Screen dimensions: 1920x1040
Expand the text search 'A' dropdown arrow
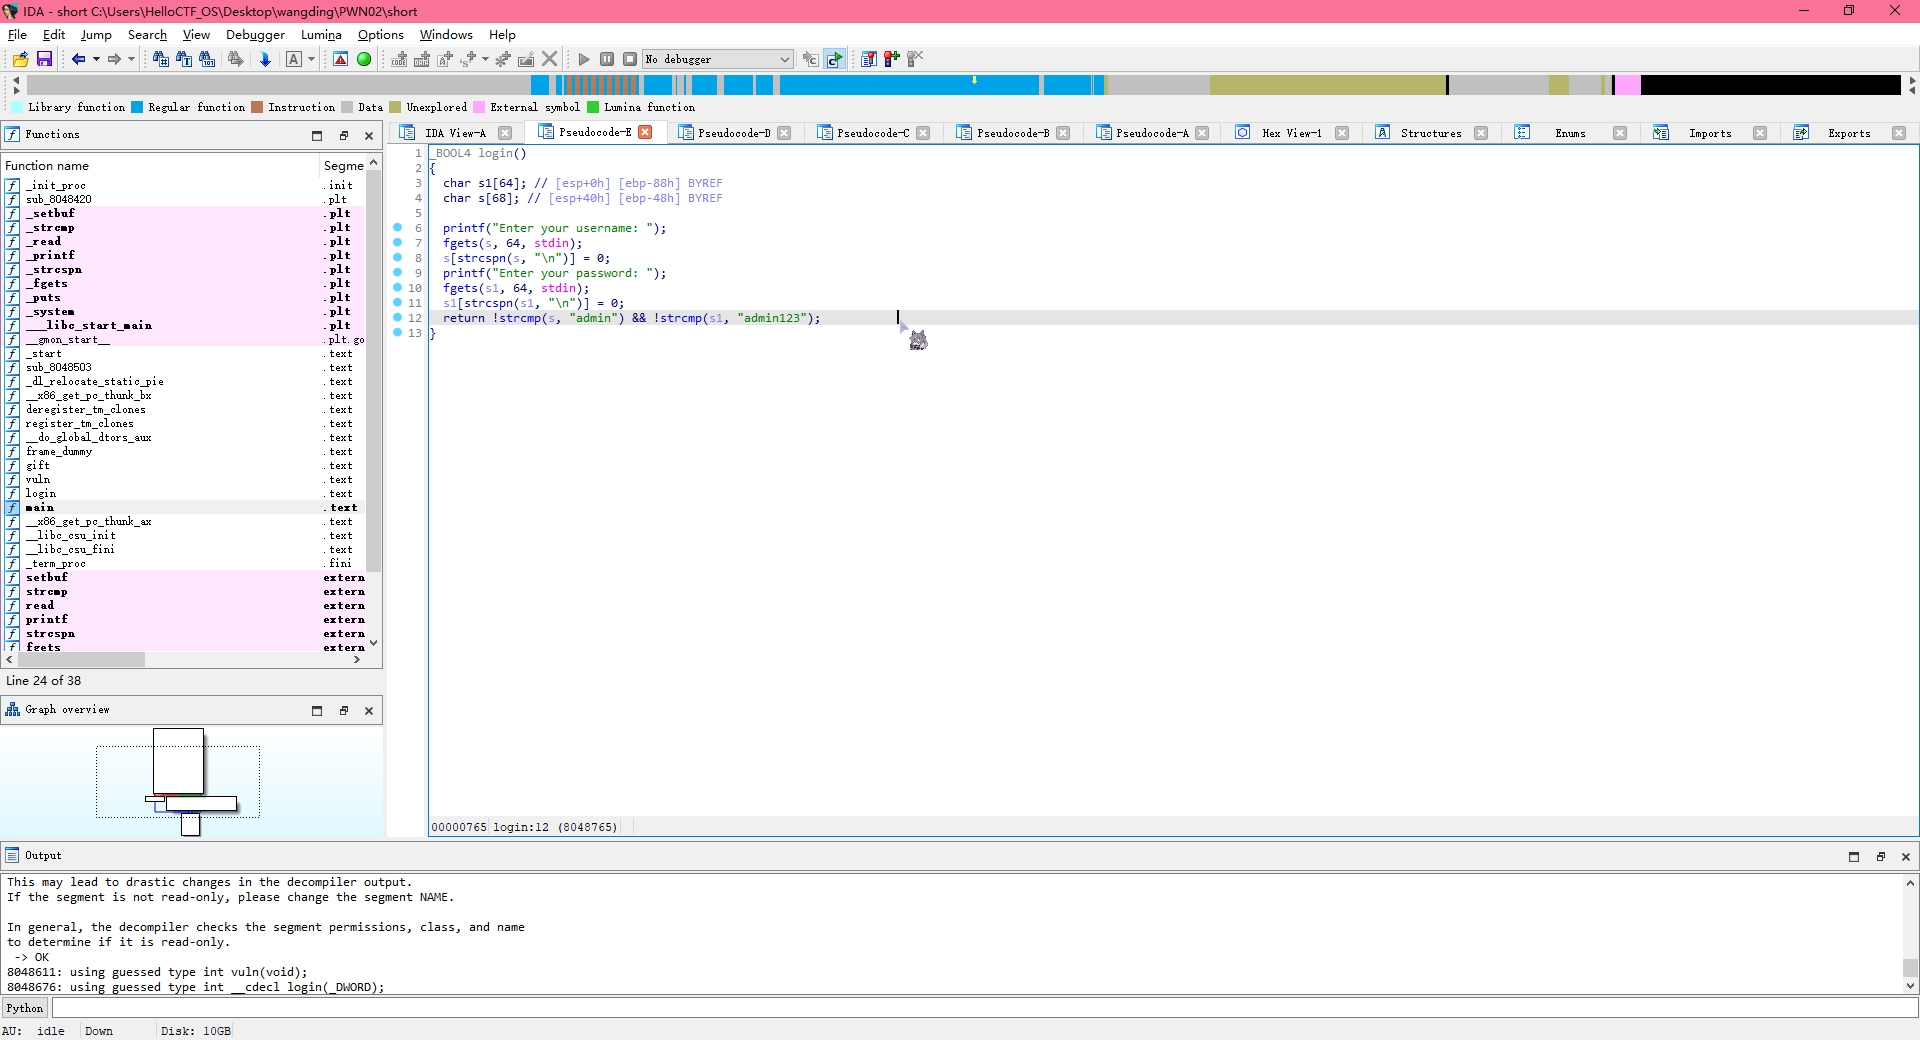point(311,60)
